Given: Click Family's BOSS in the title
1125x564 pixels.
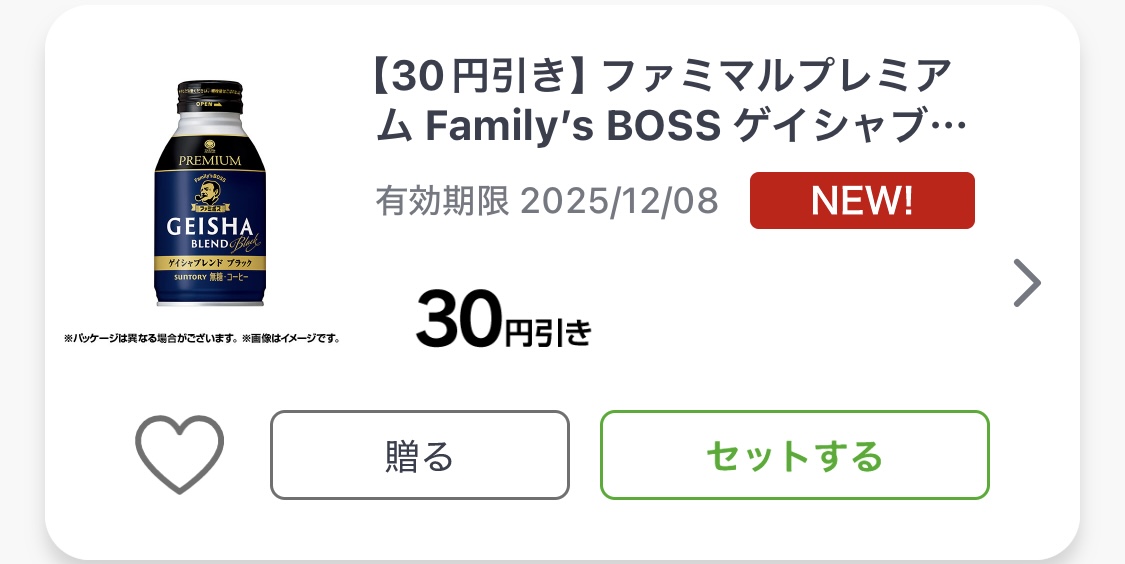Looking at the screenshot, I should pyautogui.click(x=574, y=127).
